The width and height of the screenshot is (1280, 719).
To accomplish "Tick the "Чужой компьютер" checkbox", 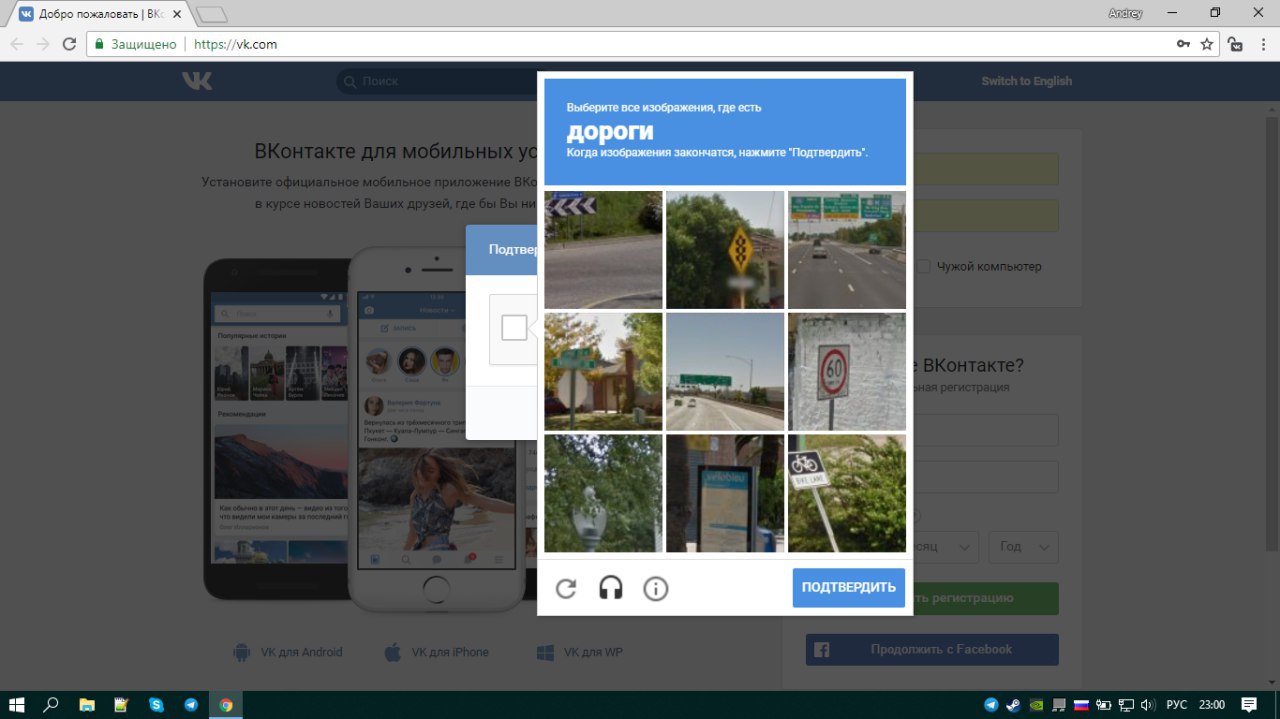I will (924, 267).
